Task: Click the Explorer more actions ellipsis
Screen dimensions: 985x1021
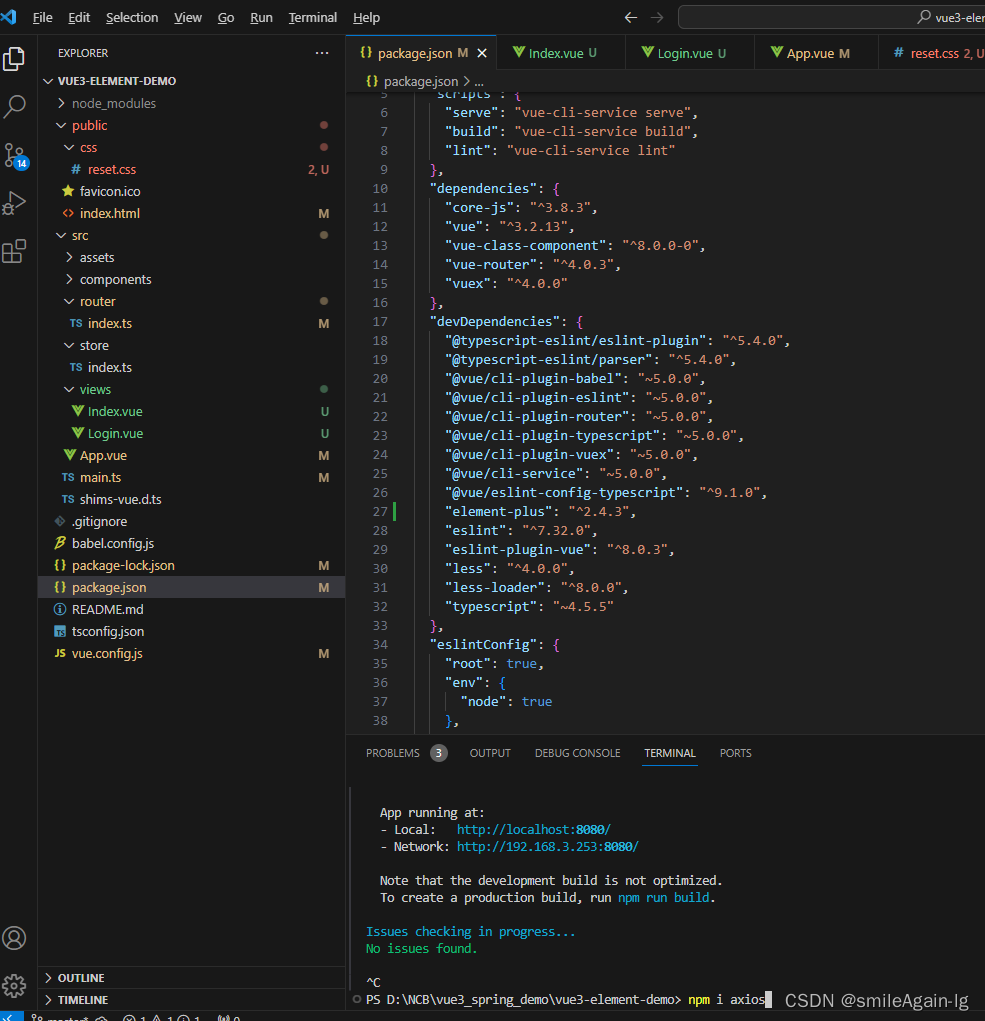Action: click(321, 53)
